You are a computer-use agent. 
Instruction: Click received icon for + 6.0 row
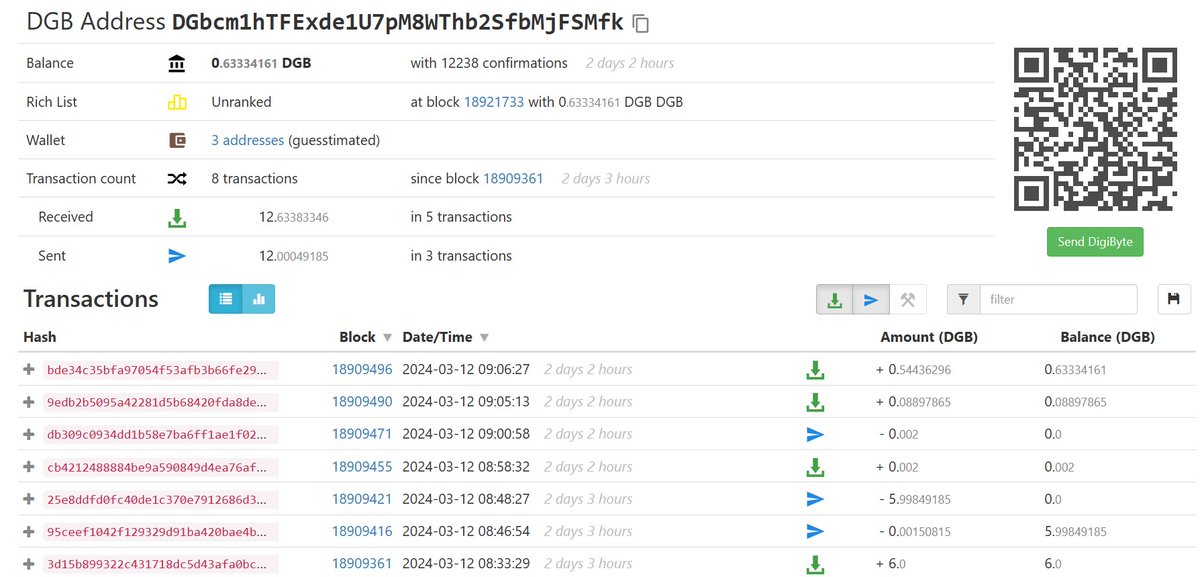815,564
